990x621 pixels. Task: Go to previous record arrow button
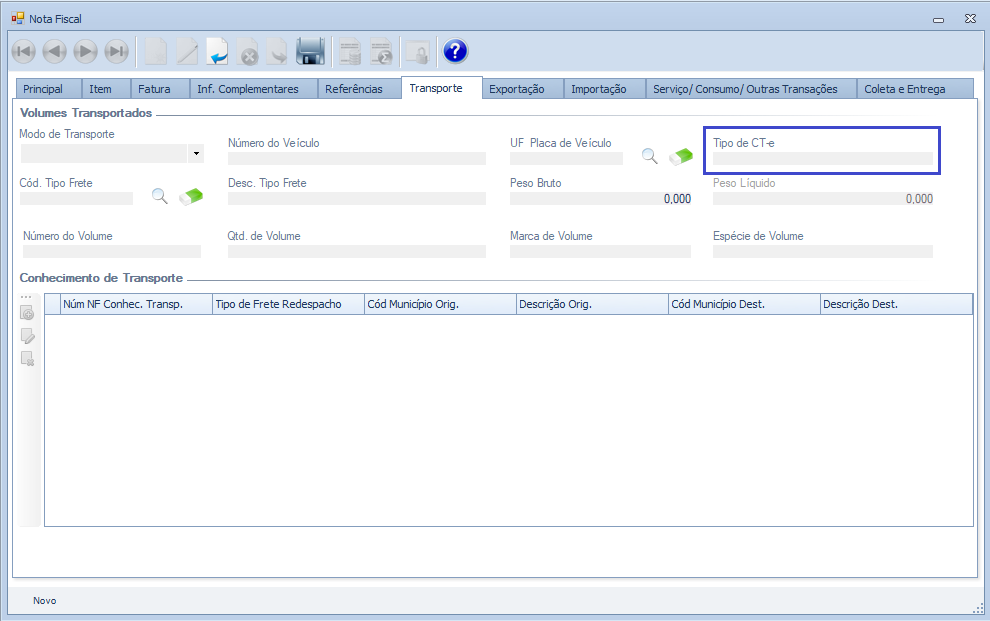55,51
